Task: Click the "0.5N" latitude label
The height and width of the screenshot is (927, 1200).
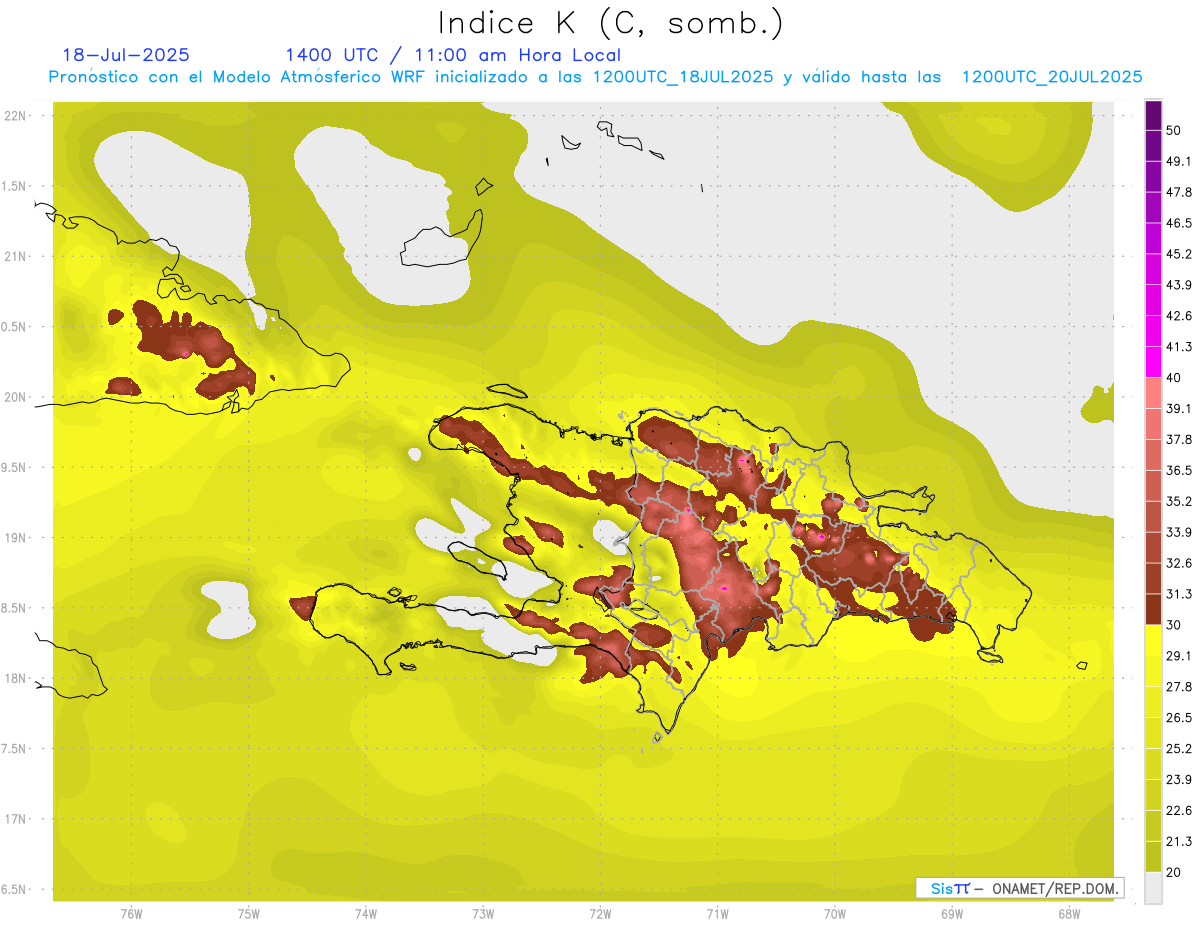Action: click(15, 327)
